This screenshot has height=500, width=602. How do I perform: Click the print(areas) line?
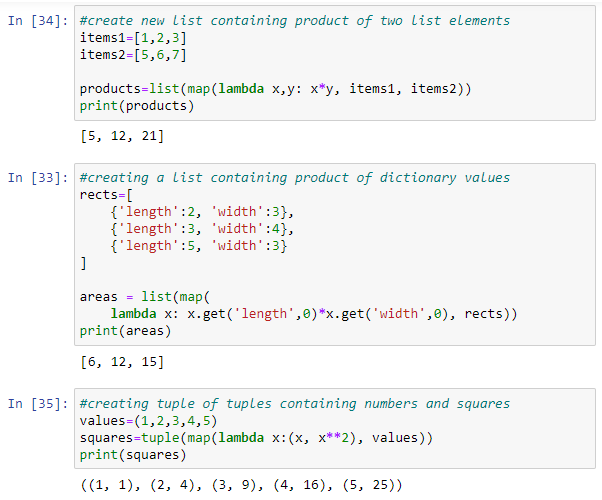[x=124, y=330]
